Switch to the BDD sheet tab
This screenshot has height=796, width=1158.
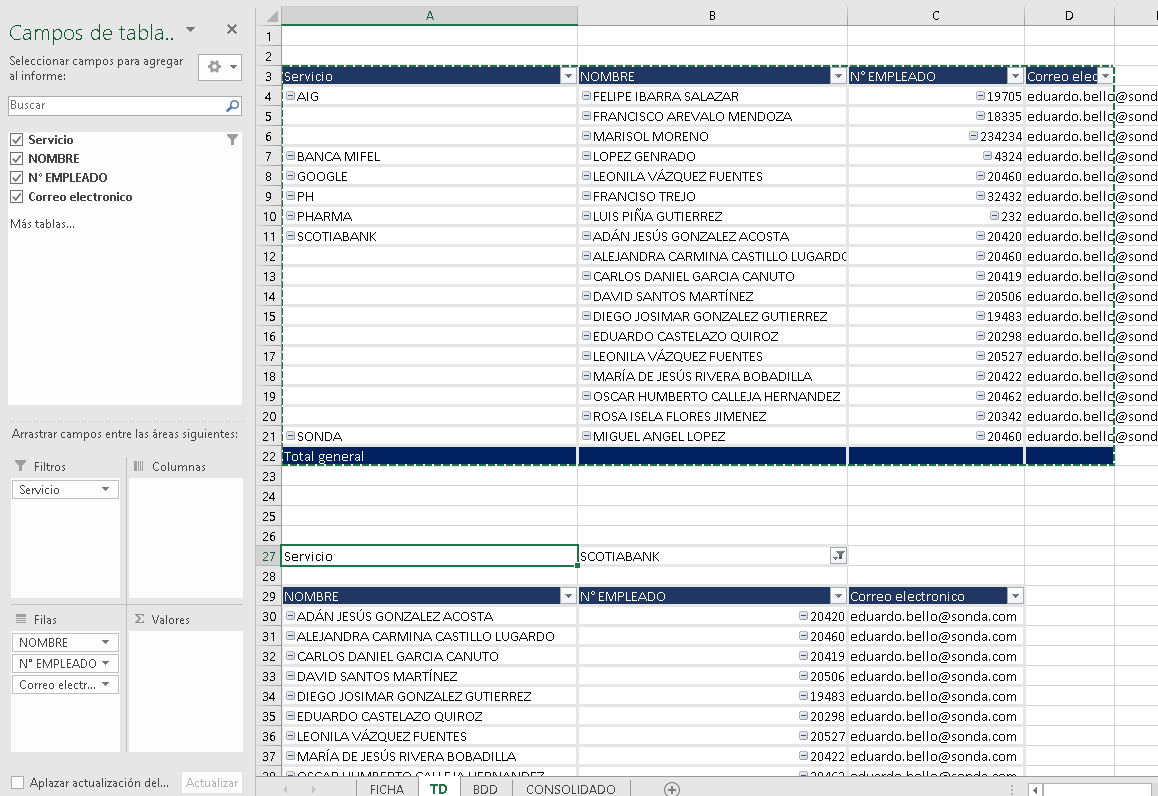click(x=485, y=789)
